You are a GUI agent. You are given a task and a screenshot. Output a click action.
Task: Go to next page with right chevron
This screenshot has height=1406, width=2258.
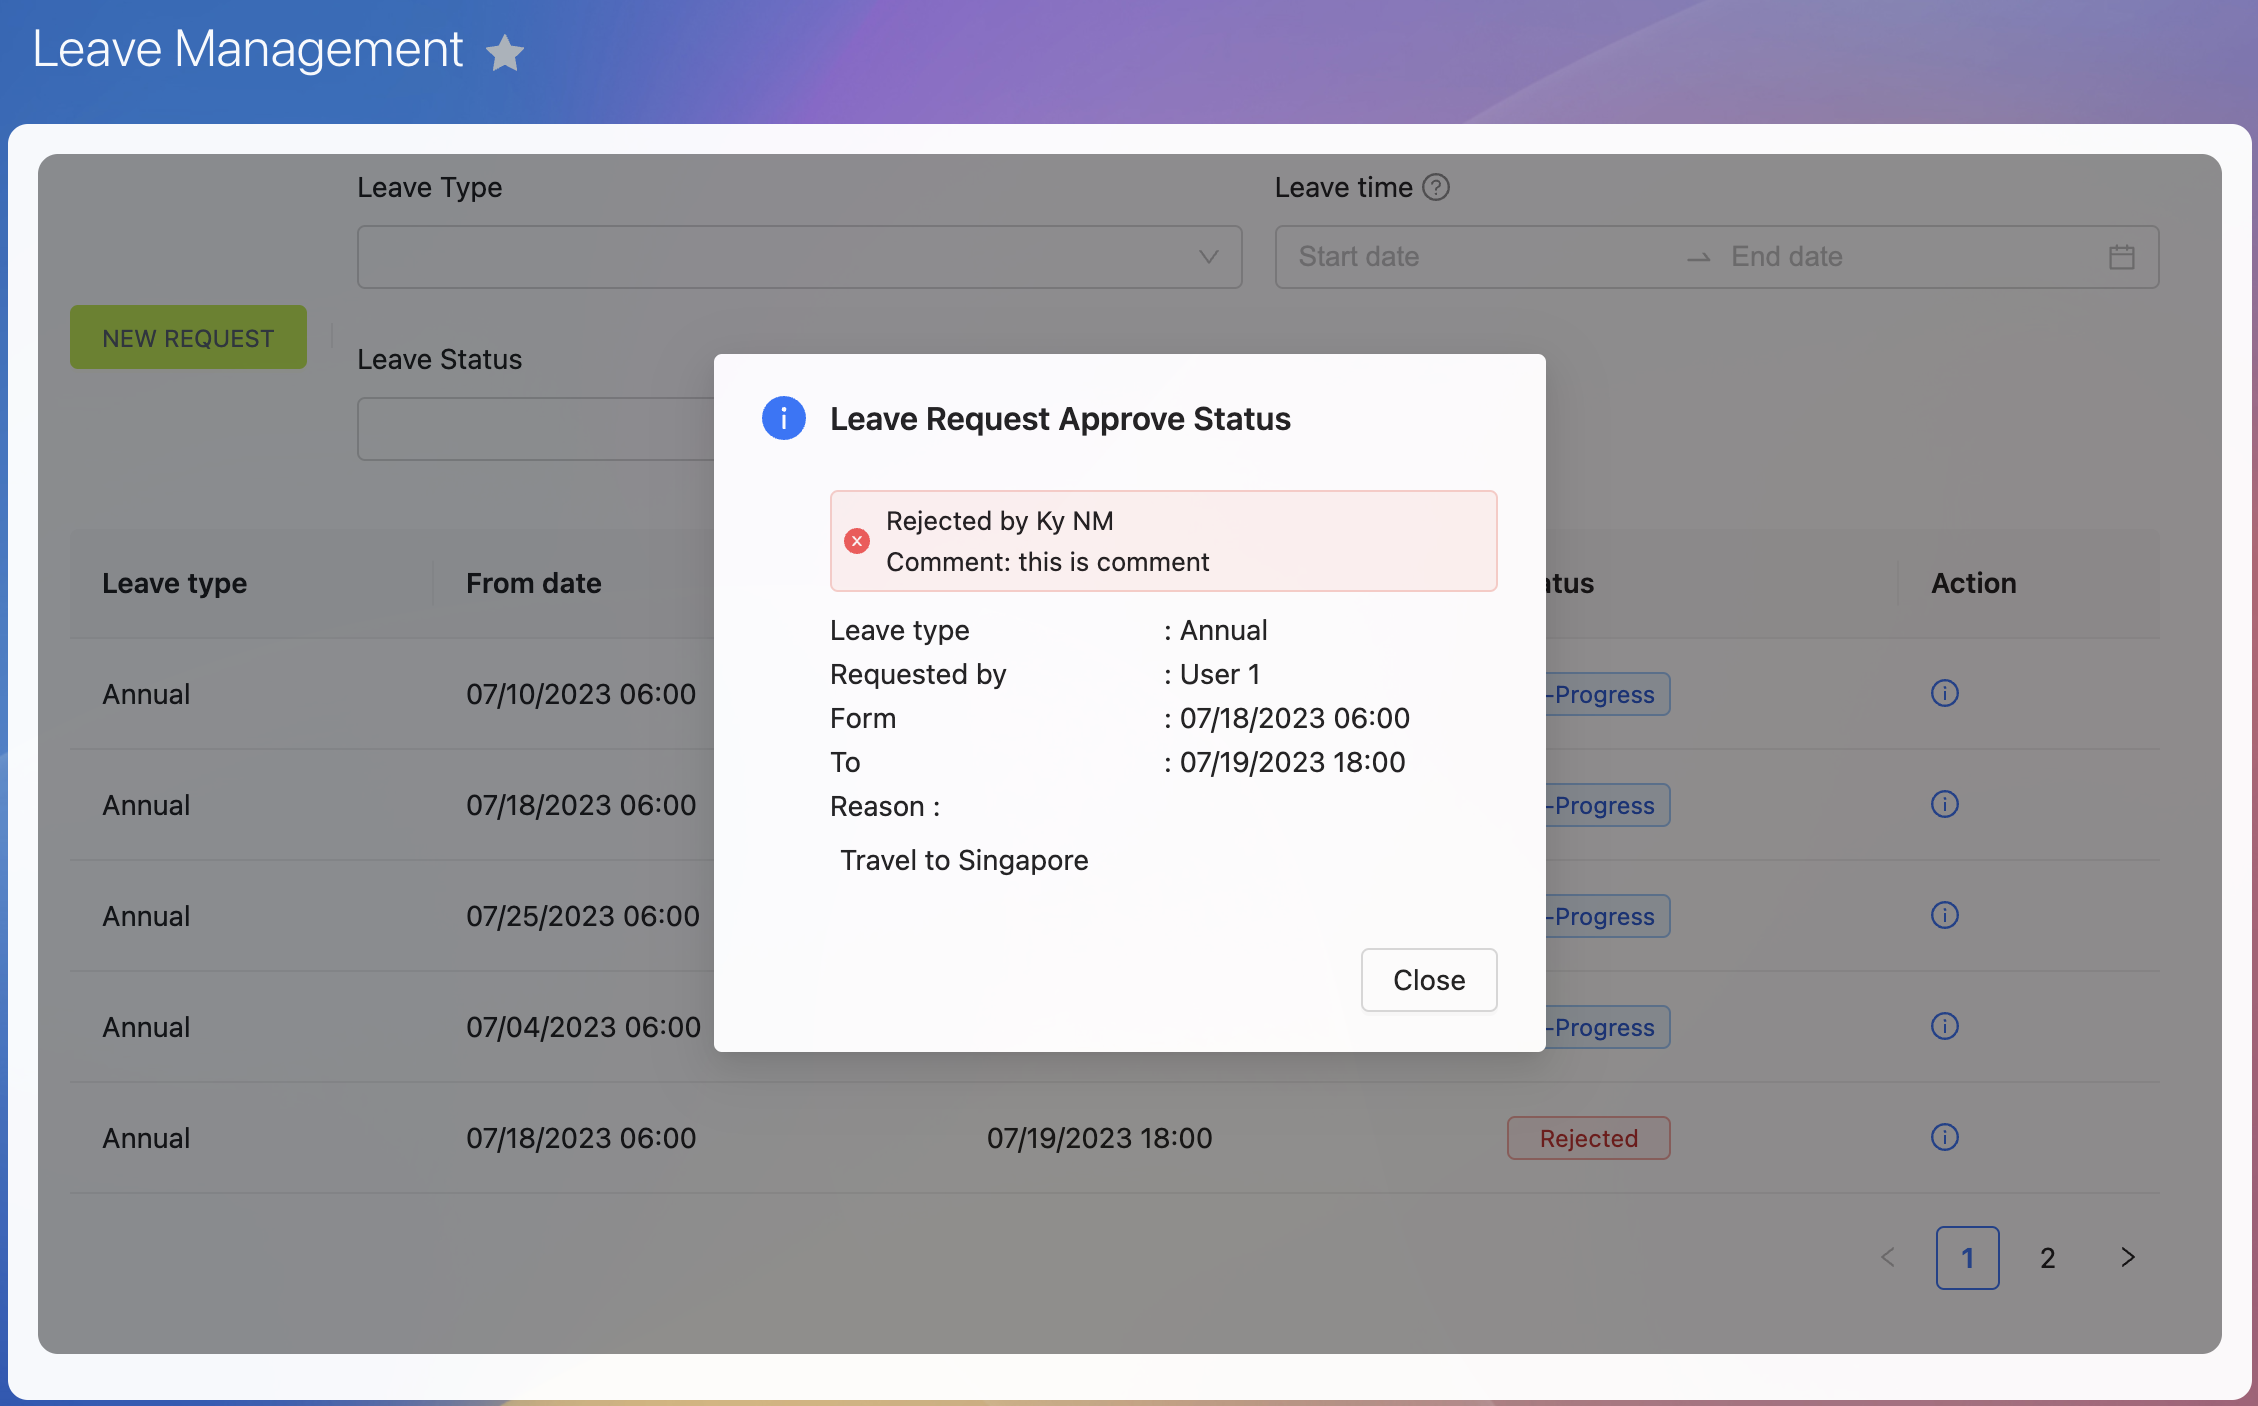coord(2127,1257)
